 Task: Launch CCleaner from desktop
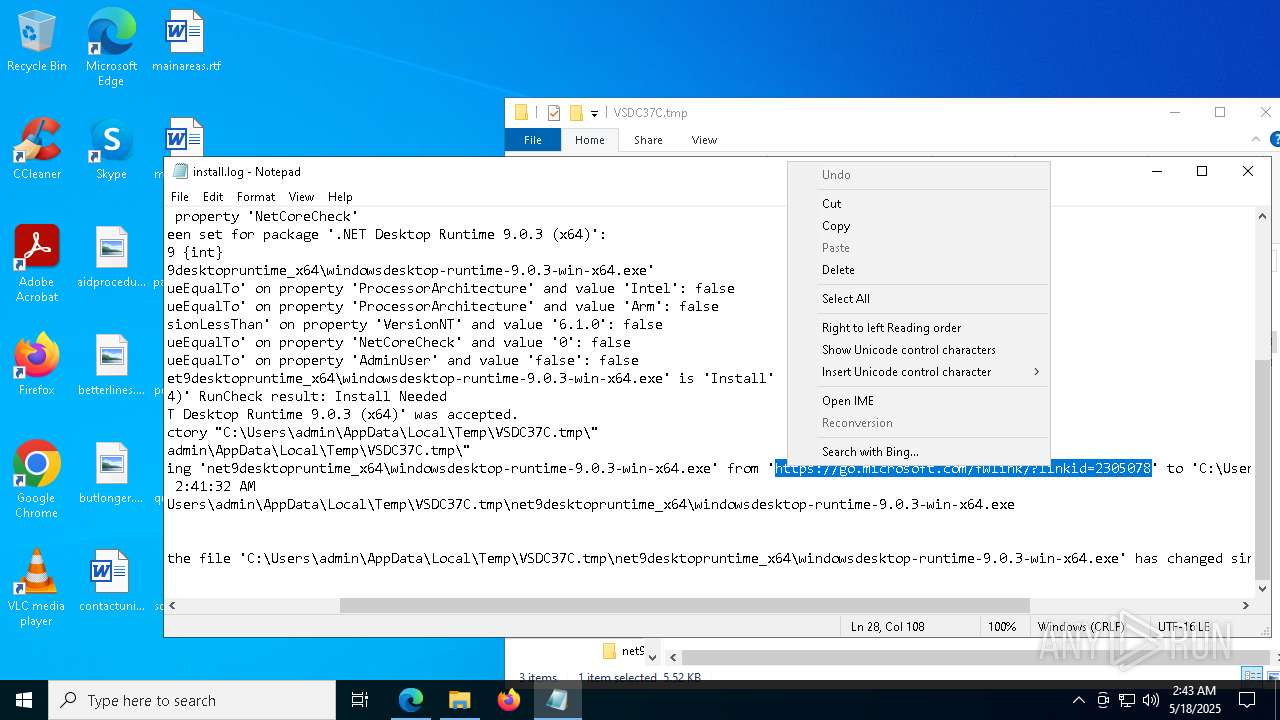[37, 149]
